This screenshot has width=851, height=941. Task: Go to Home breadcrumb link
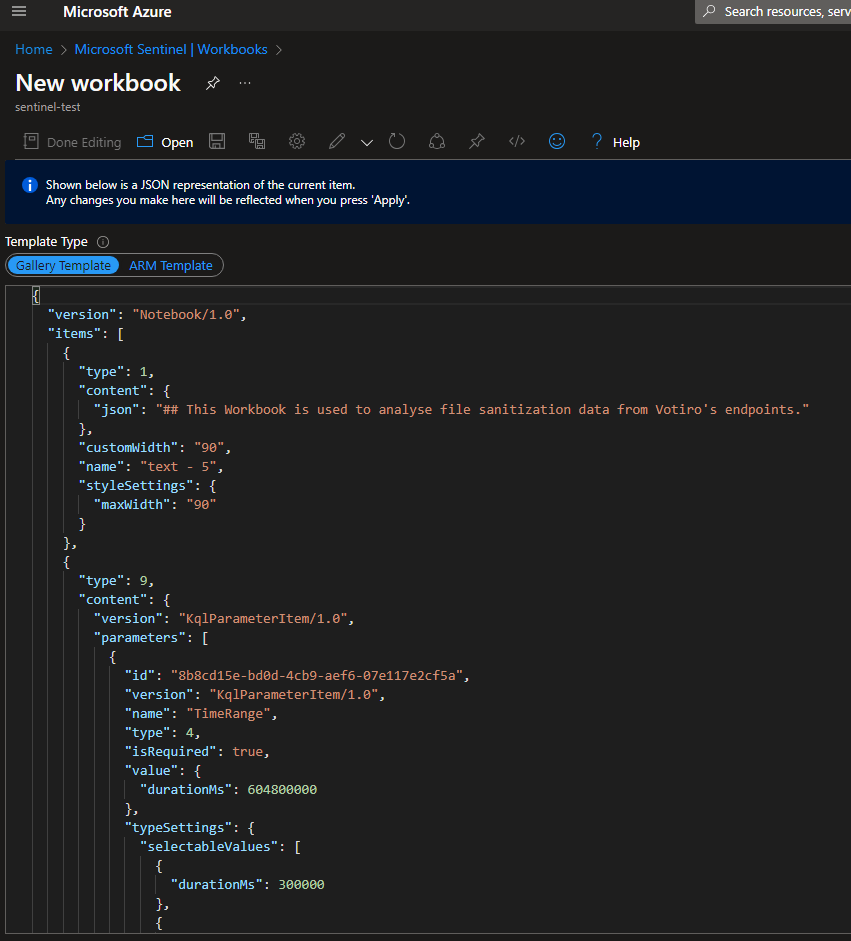pos(34,49)
